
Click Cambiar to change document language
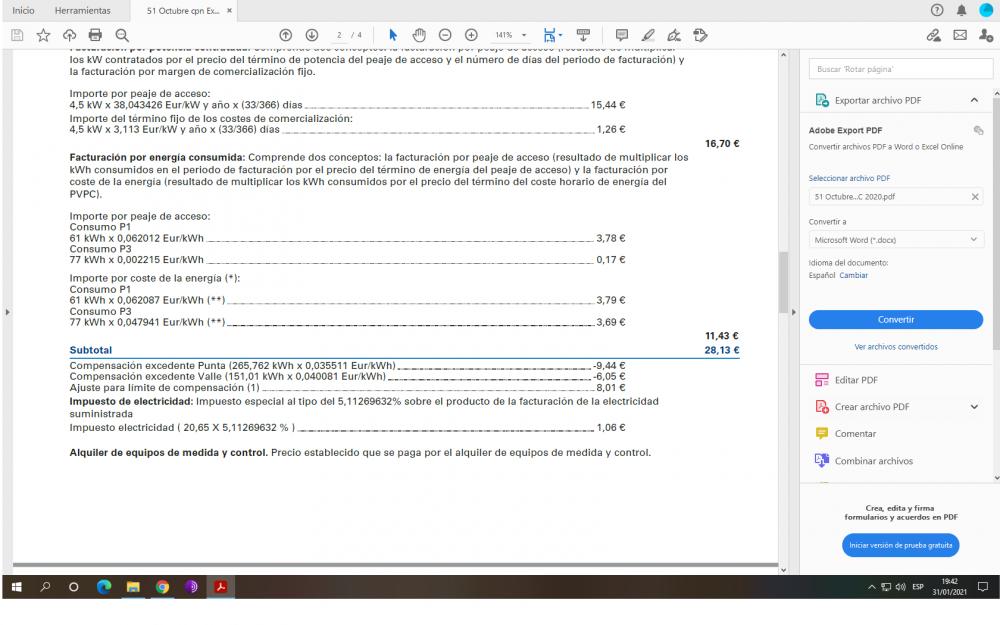[x=853, y=276]
